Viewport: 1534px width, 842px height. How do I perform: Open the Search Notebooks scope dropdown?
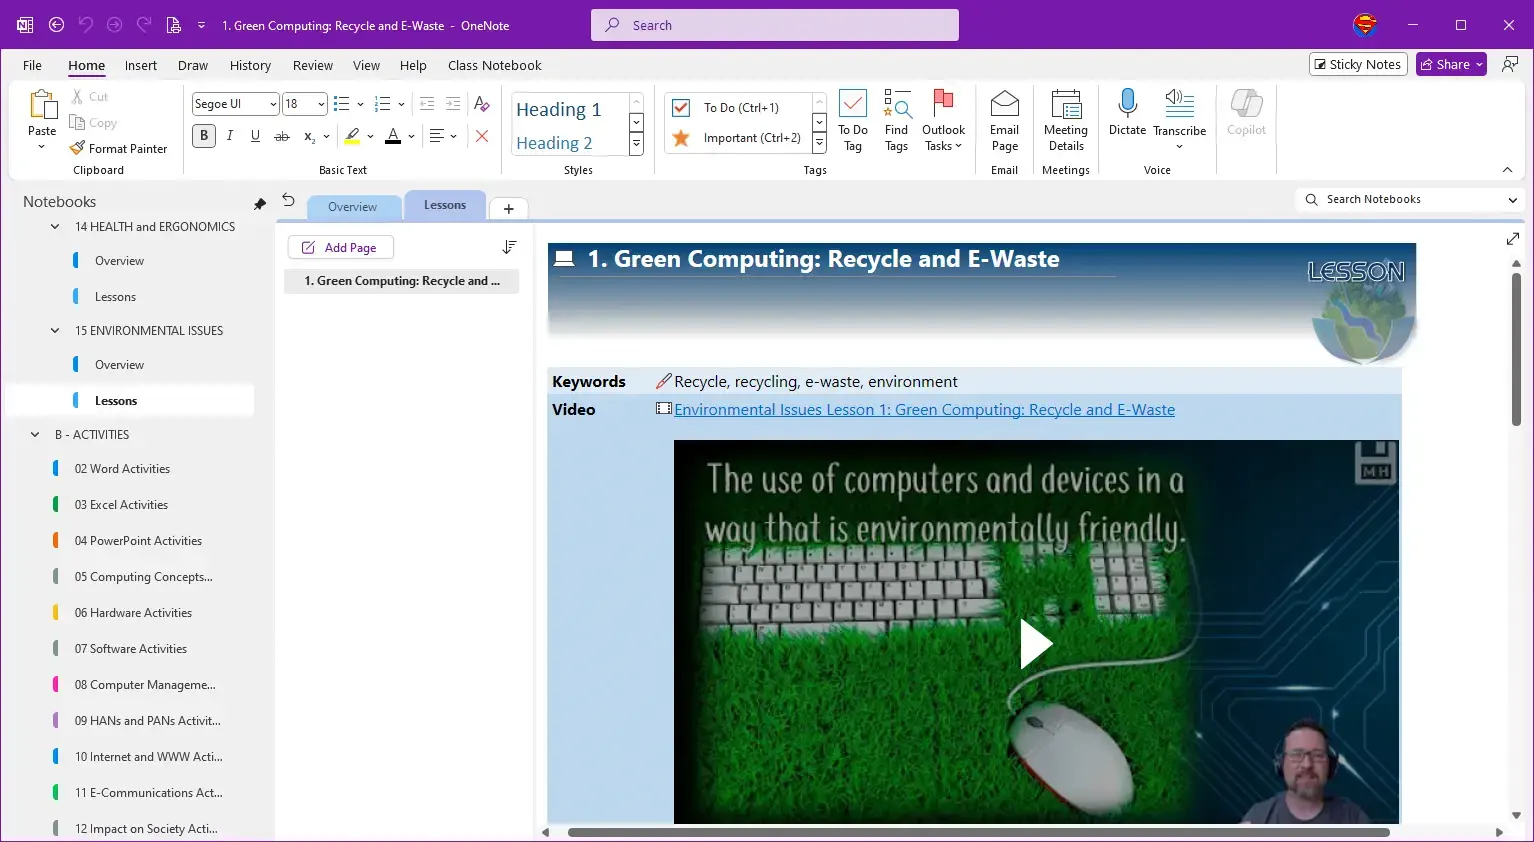tap(1512, 200)
